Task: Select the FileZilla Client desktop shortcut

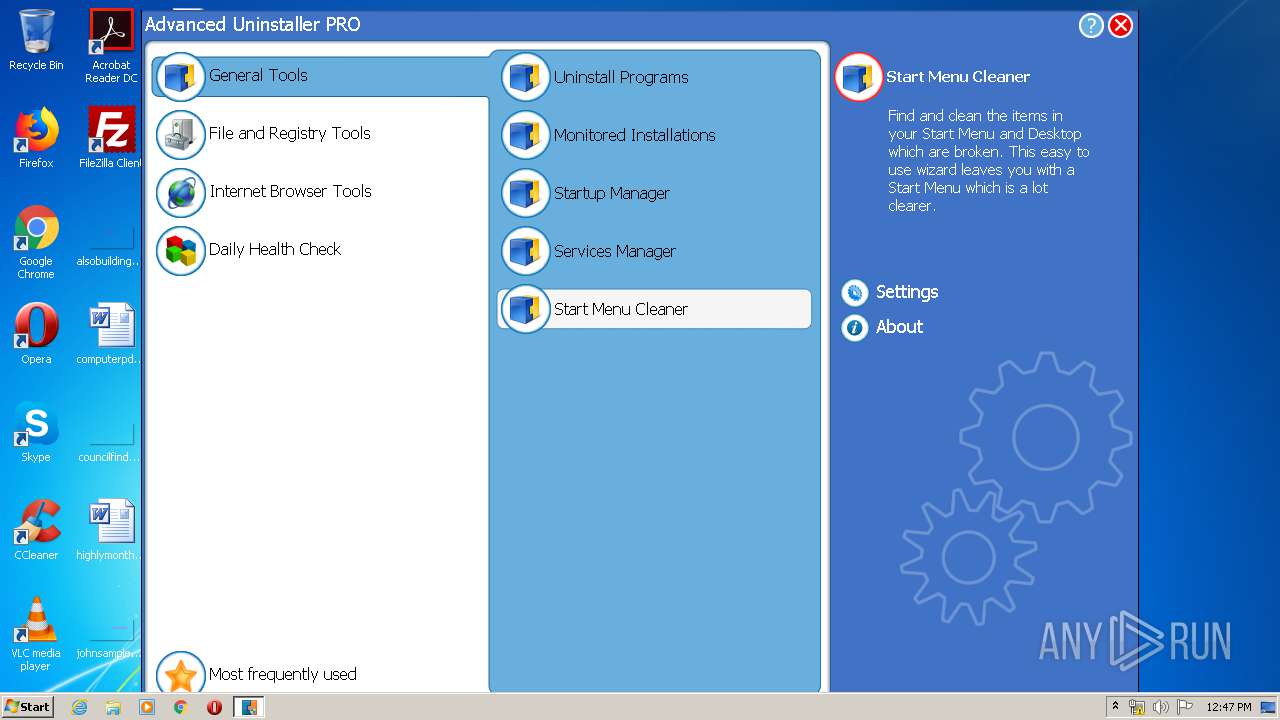Action: coord(111,138)
